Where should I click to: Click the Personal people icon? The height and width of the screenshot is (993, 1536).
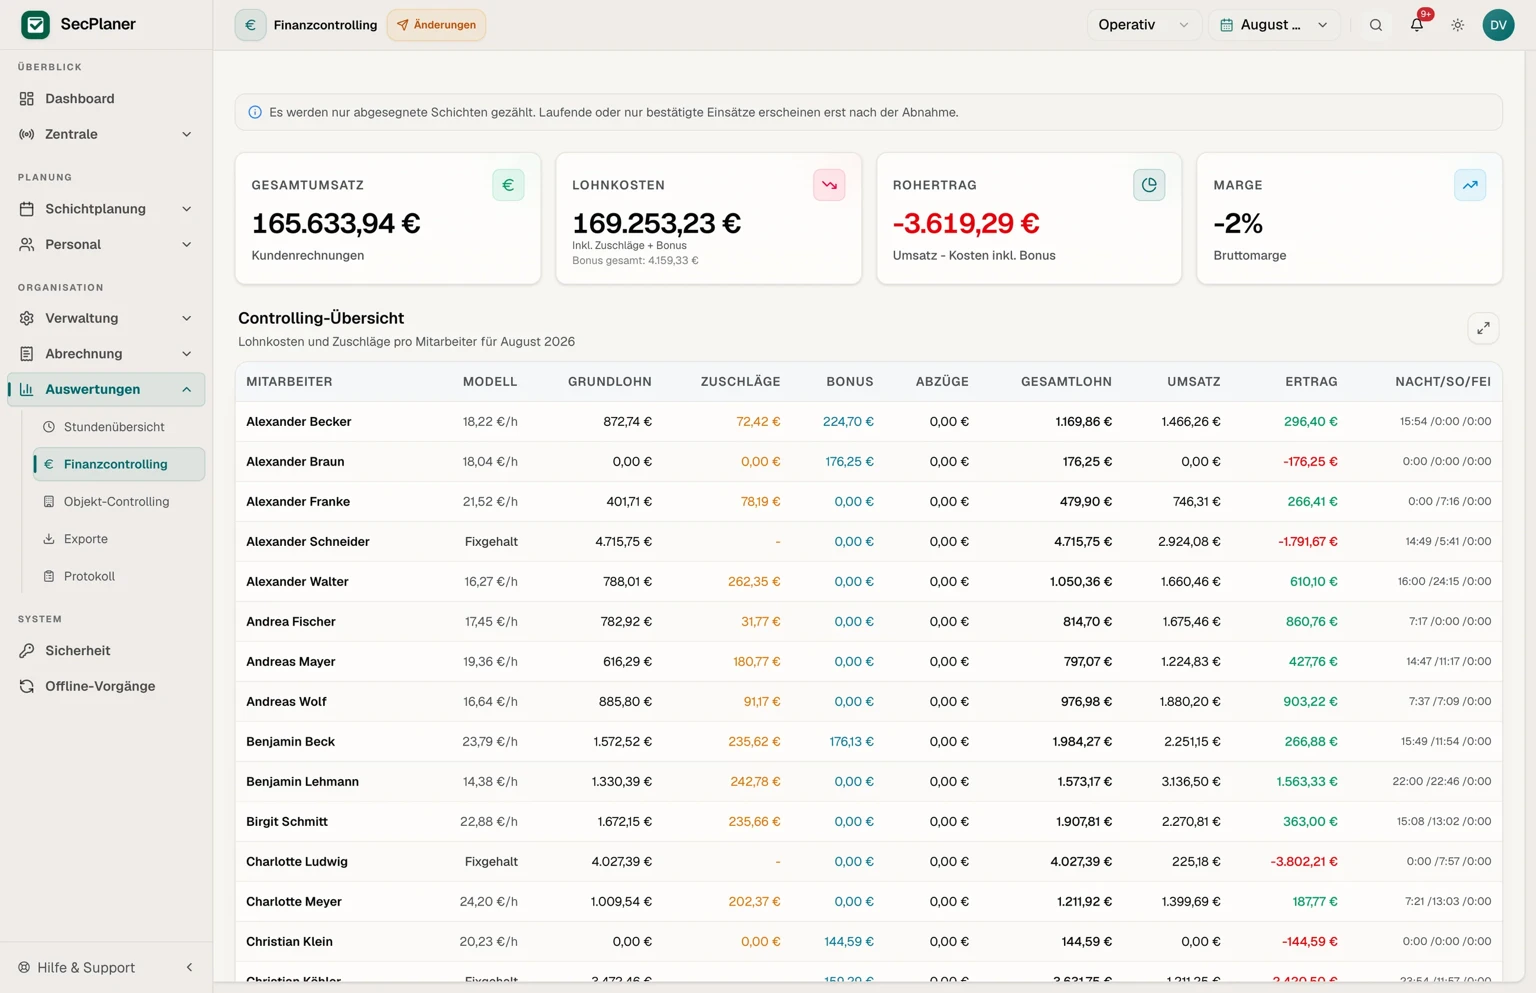tap(27, 244)
